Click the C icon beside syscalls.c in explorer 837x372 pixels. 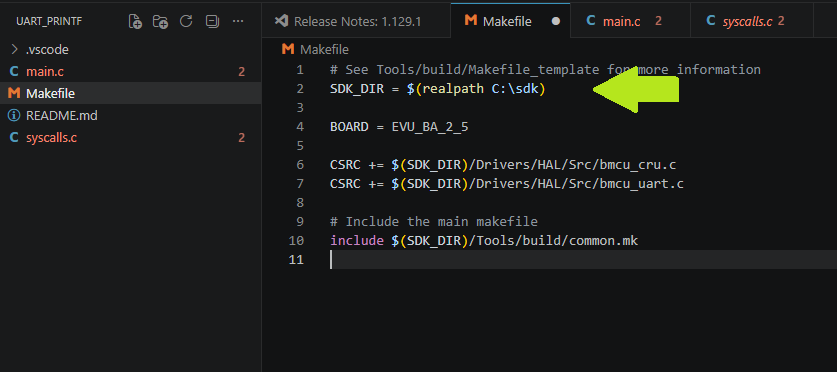[x=14, y=138]
